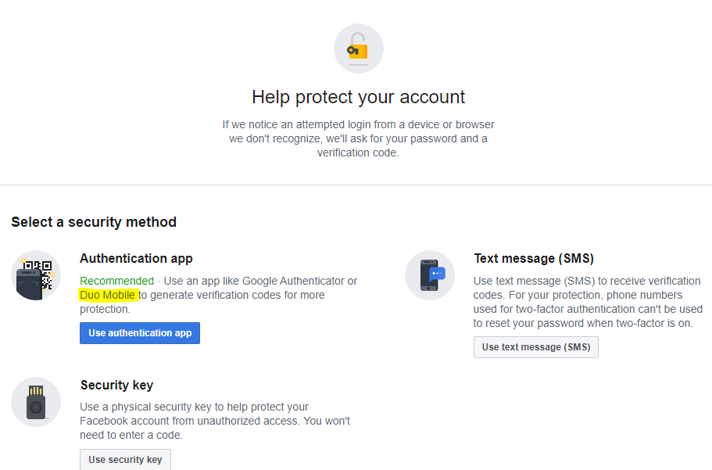
Task: Click the phone text message icon
Action: [x=430, y=275]
